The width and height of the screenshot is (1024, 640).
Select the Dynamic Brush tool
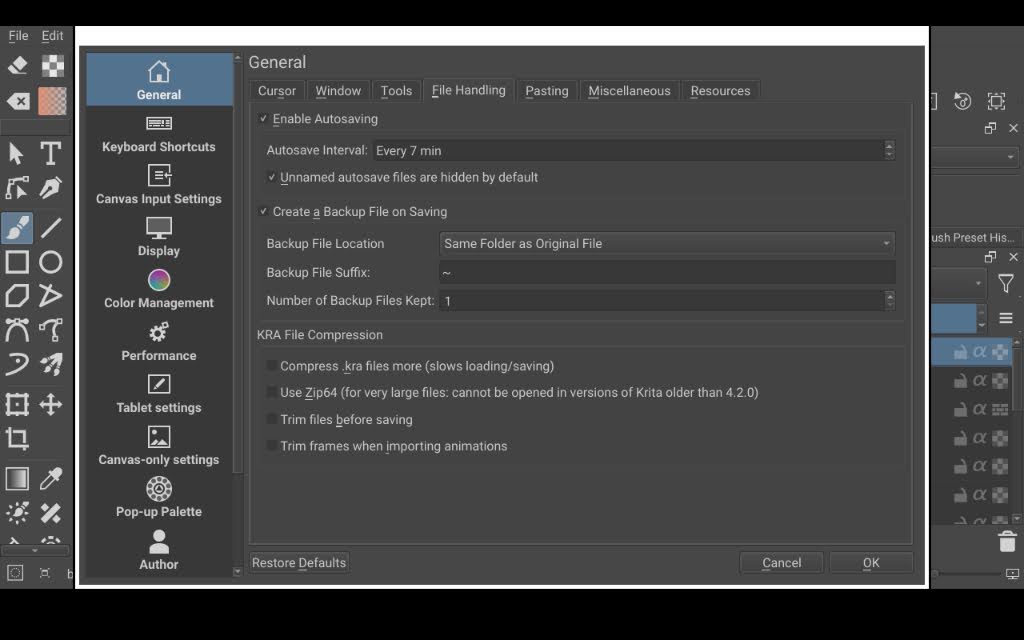click(x=17, y=364)
